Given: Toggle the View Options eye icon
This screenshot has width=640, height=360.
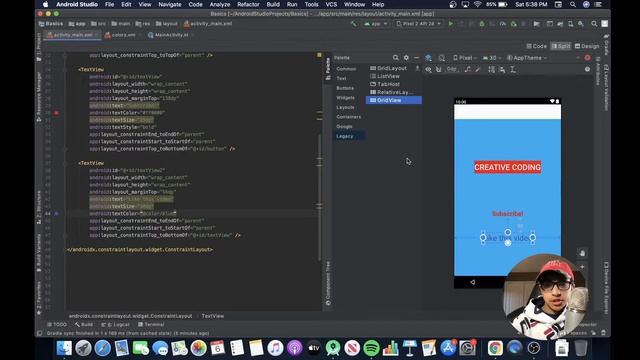Looking at the screenshot, I should point(428,69).
